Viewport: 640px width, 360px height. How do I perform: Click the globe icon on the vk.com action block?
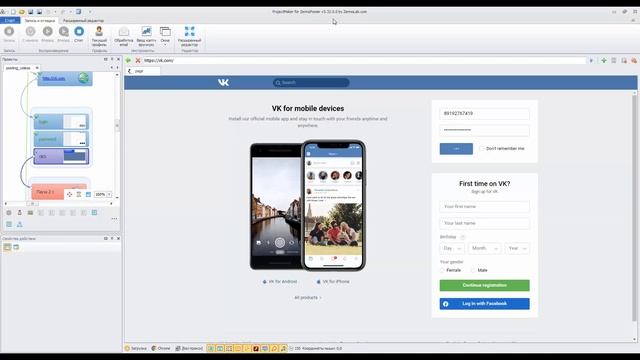[84, 78]
